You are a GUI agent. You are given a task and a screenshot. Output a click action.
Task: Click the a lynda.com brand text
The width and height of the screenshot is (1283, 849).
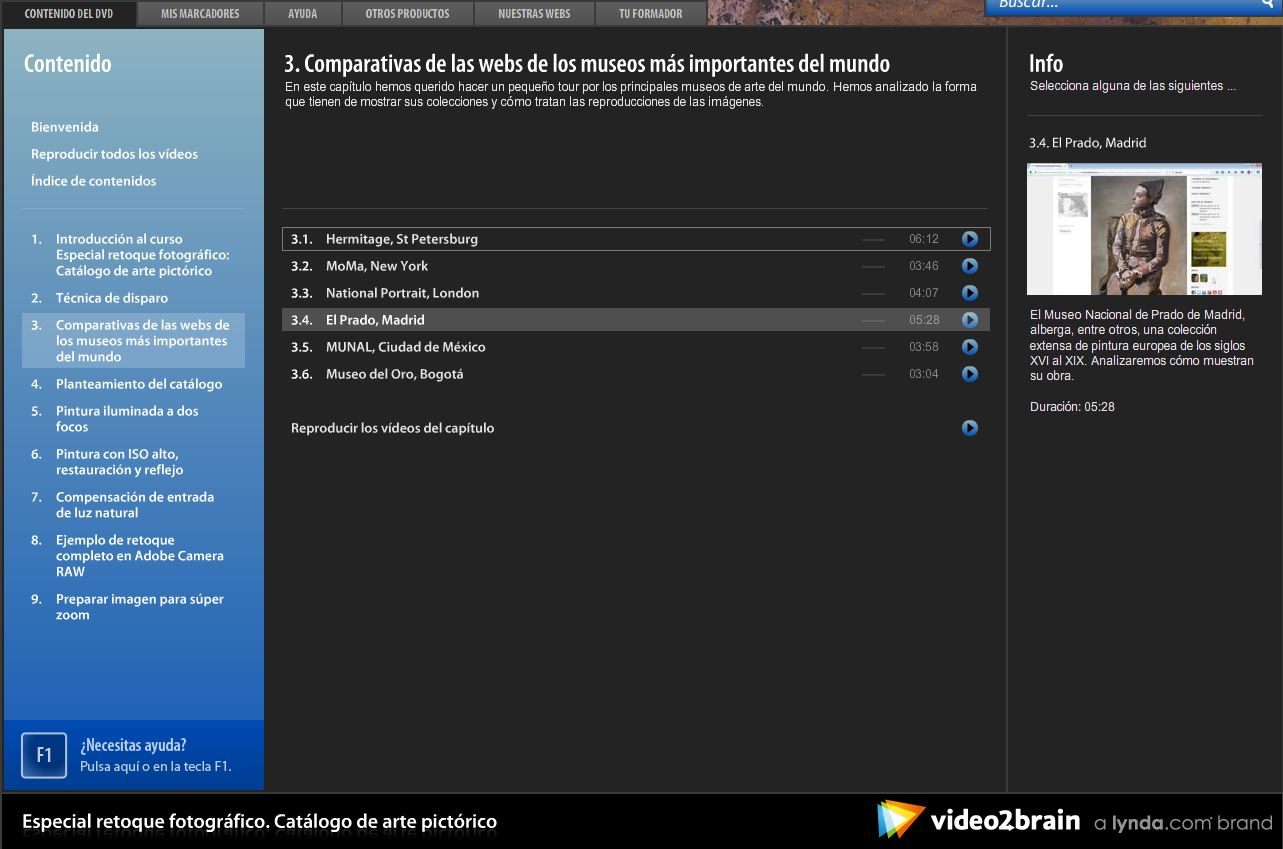(1183, 823)
